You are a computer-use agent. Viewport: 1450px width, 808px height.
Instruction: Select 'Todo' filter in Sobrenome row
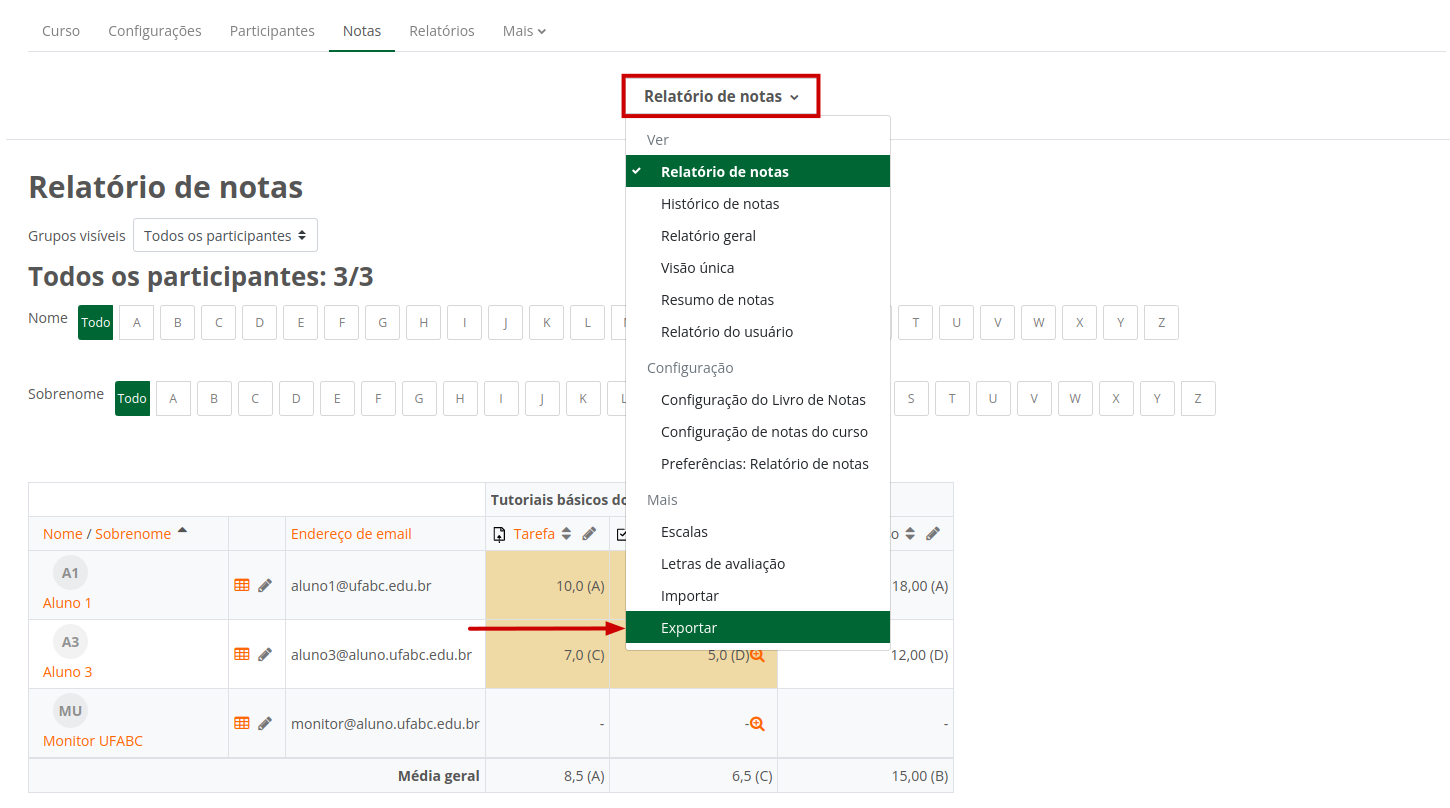[x=132, y=399]
